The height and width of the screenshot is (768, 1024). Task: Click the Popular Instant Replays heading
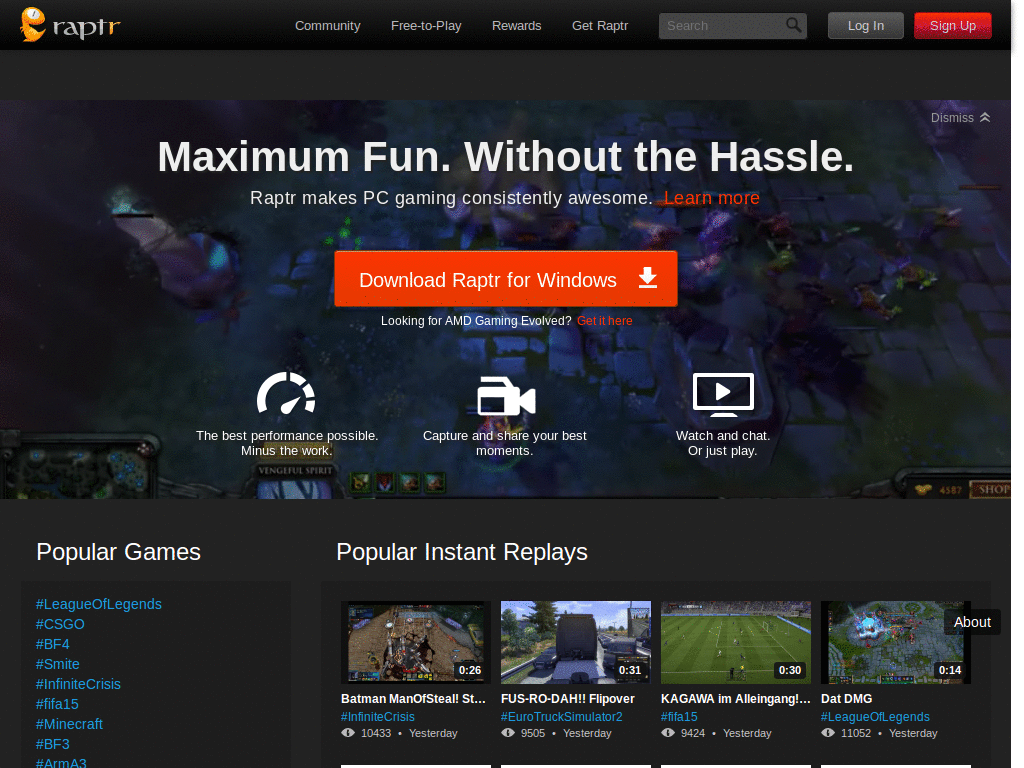click(462, 552)
